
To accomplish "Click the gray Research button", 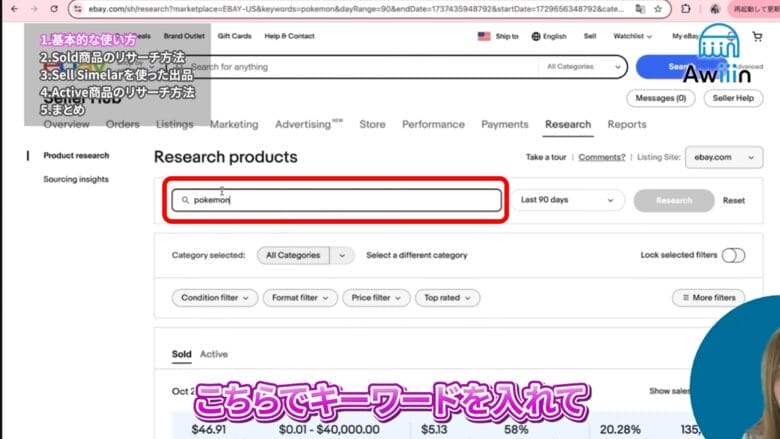I will tap(674, 200).
